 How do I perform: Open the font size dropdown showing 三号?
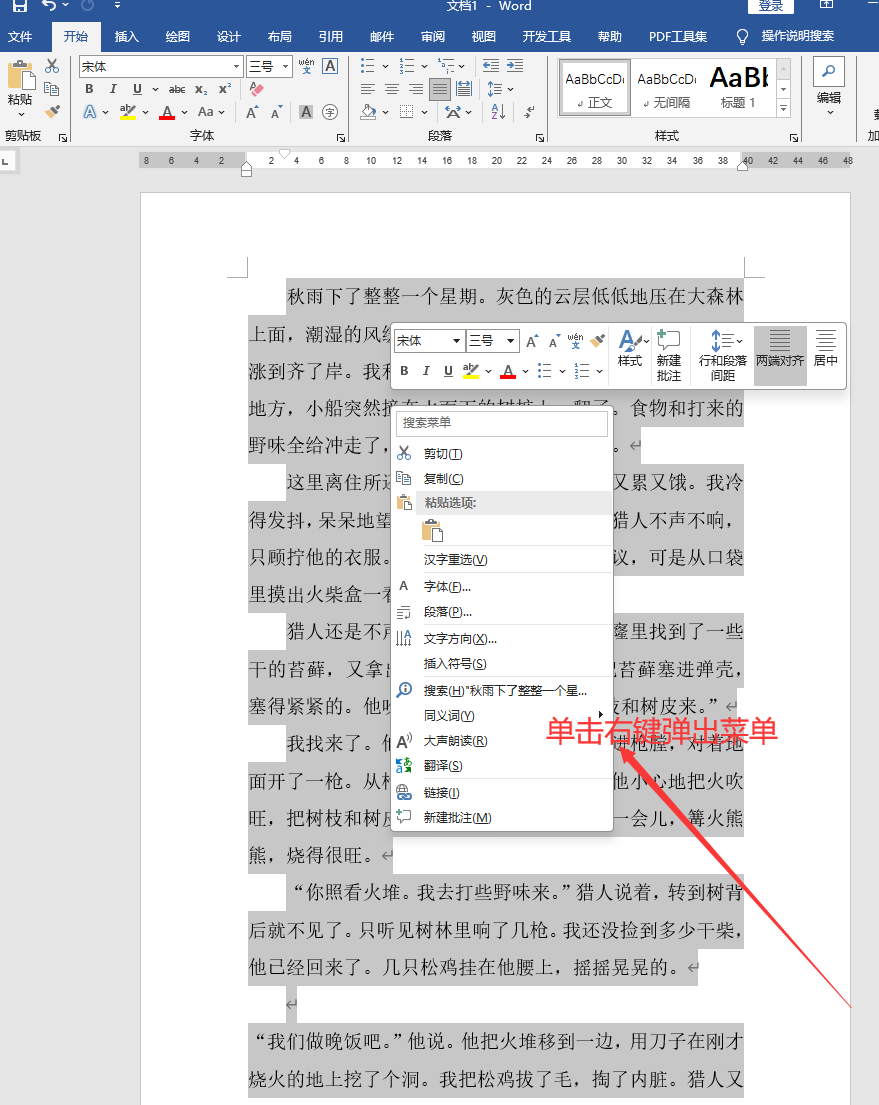pyautogui.click(x=285, y=67)
